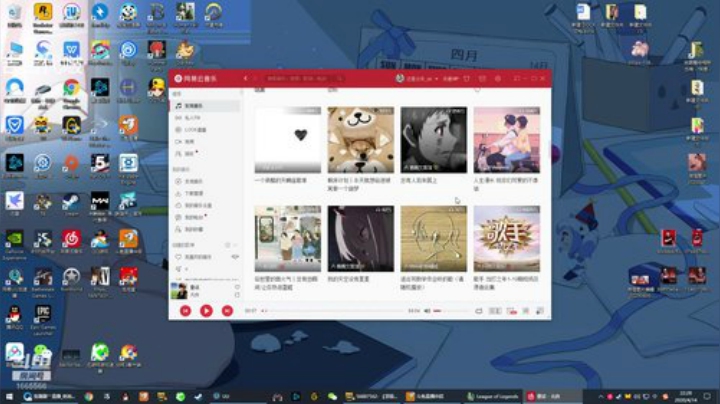Open the playlist queue icon in player bar

point(540,311)
